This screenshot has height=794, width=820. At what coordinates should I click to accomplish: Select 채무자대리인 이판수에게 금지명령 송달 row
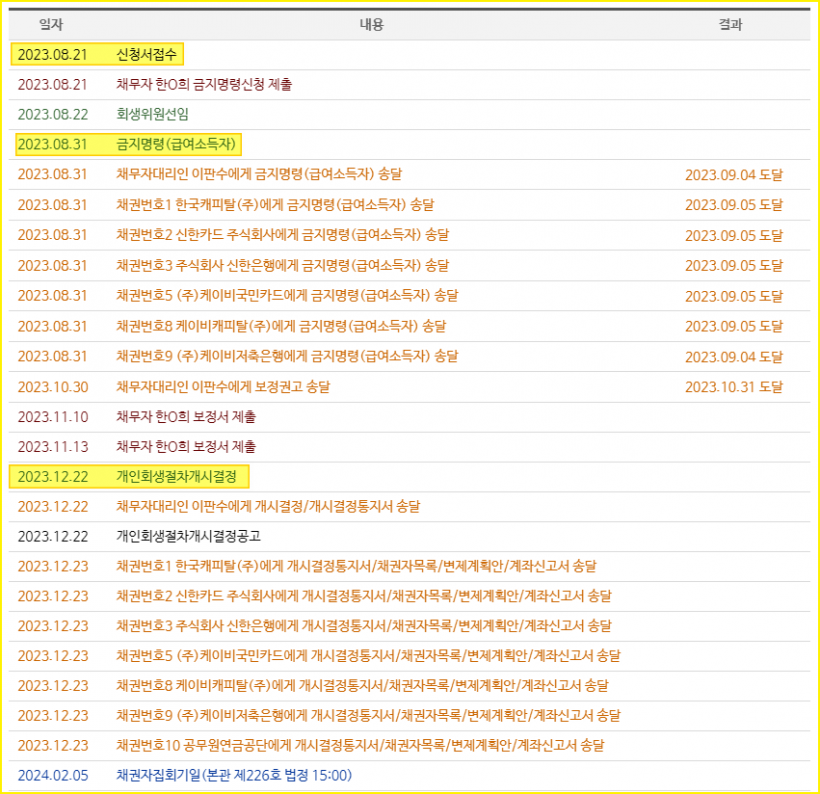pos(409,175)
